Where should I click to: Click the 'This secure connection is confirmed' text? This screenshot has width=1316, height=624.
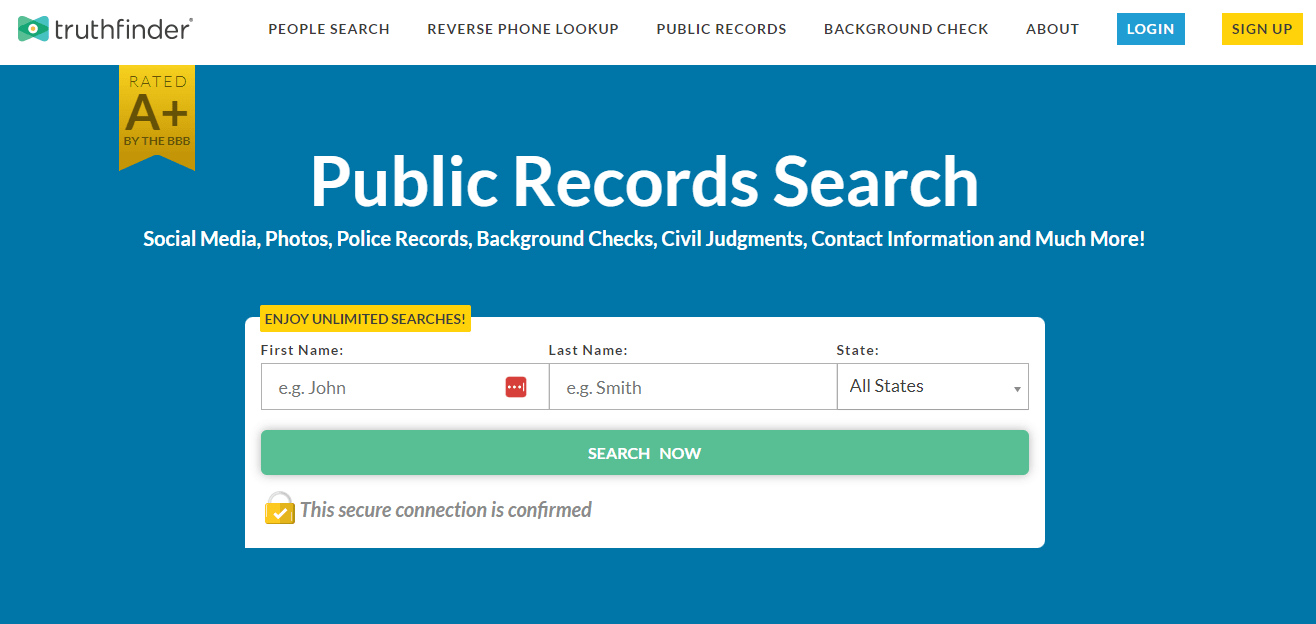446,510
